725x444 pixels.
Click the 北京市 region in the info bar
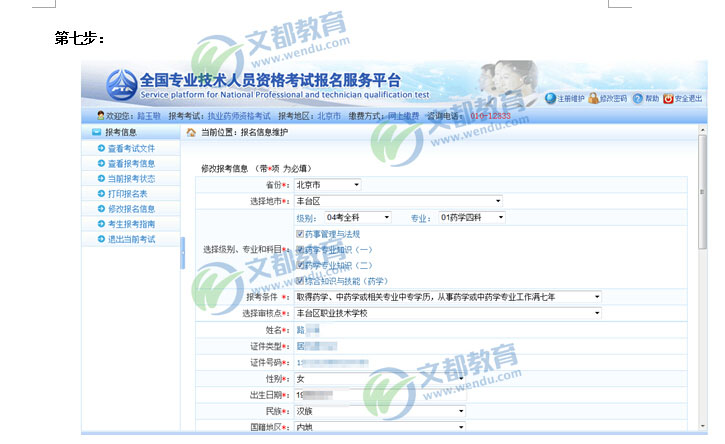click(x=329, y=116)
